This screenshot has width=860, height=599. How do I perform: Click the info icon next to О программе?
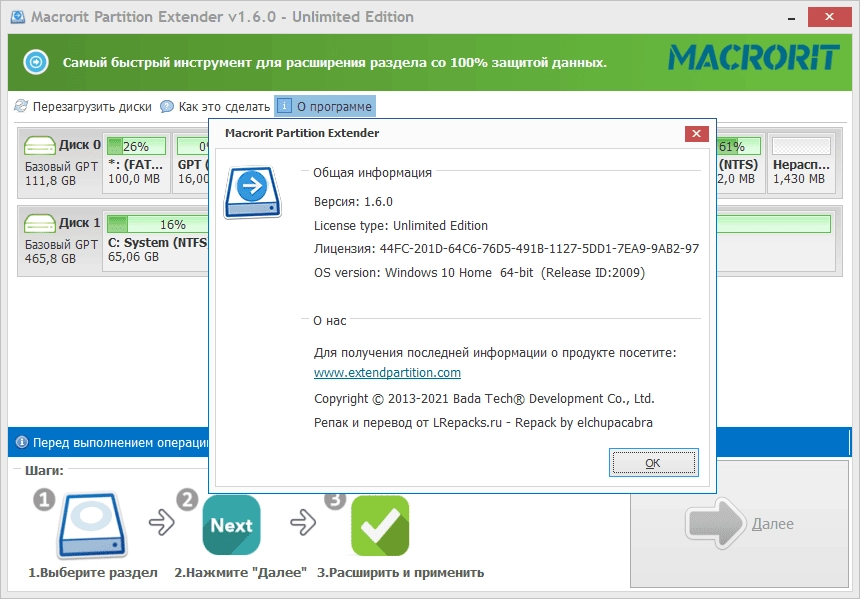(284, 105)
